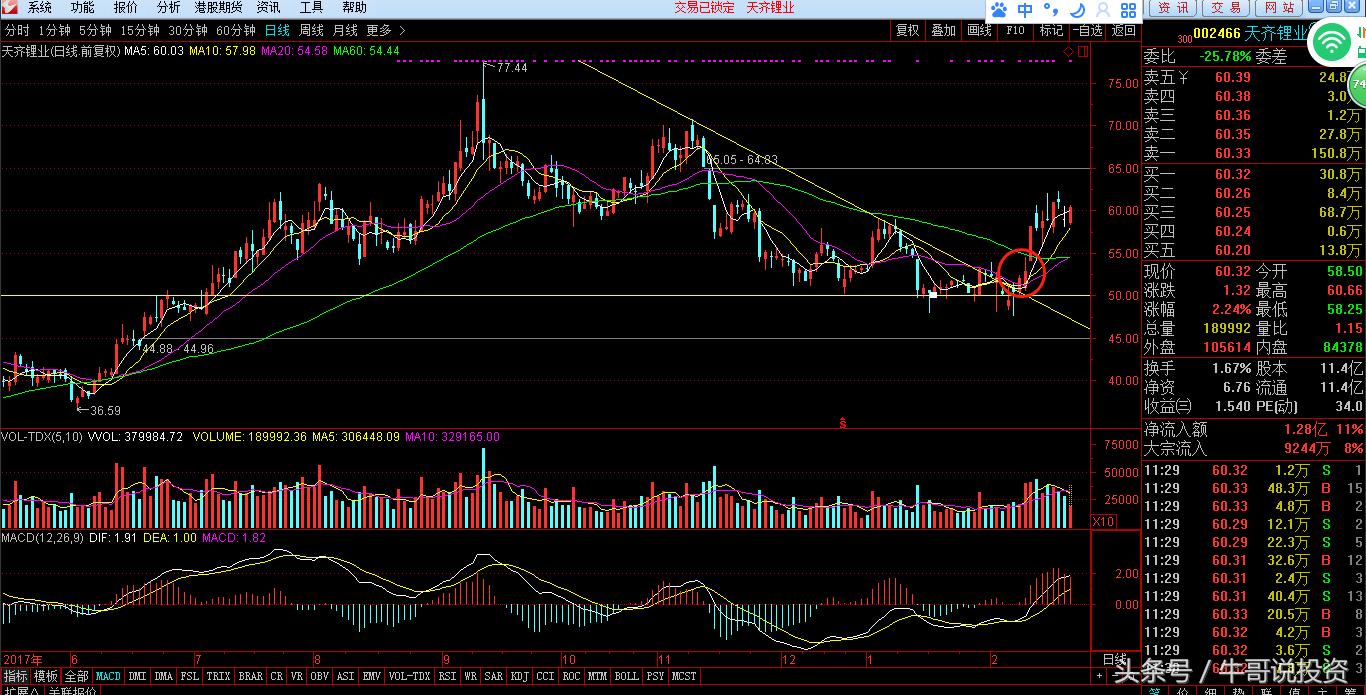The width and height of the screenshot is (1366, 695).
Task: Click the Baidu paw input method icon
Action: 999,11
